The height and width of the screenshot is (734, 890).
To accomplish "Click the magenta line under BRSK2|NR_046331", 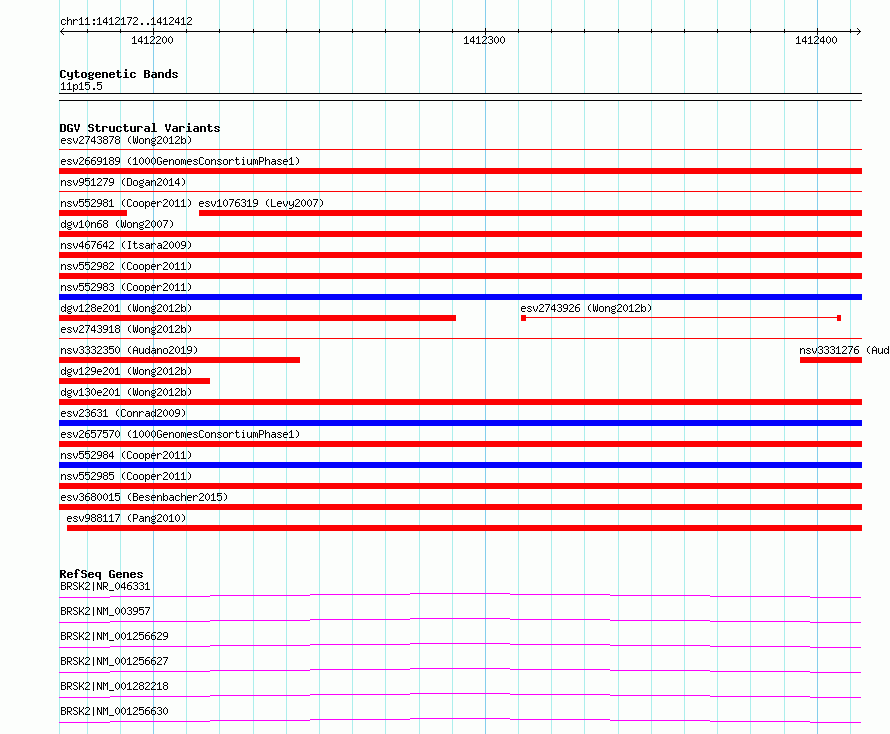I will (460, 595).
